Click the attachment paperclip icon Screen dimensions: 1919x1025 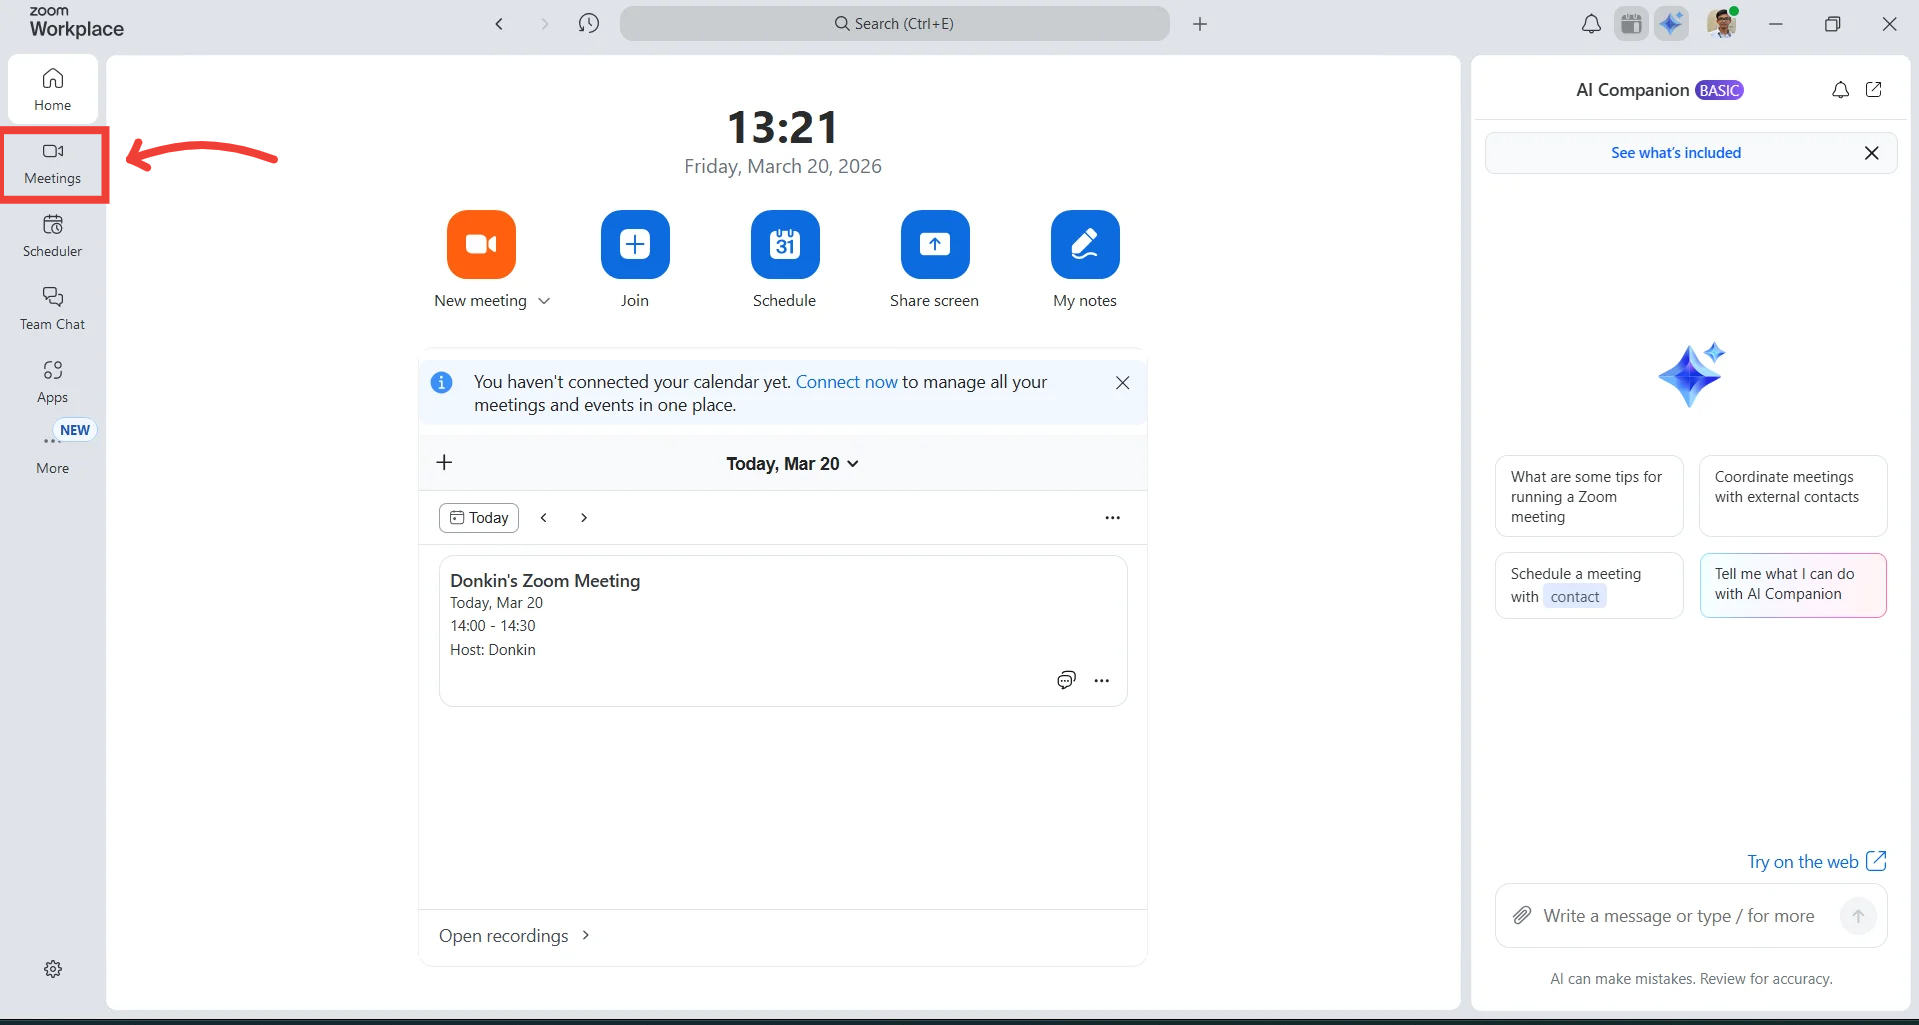click(x=1522, y=916)
